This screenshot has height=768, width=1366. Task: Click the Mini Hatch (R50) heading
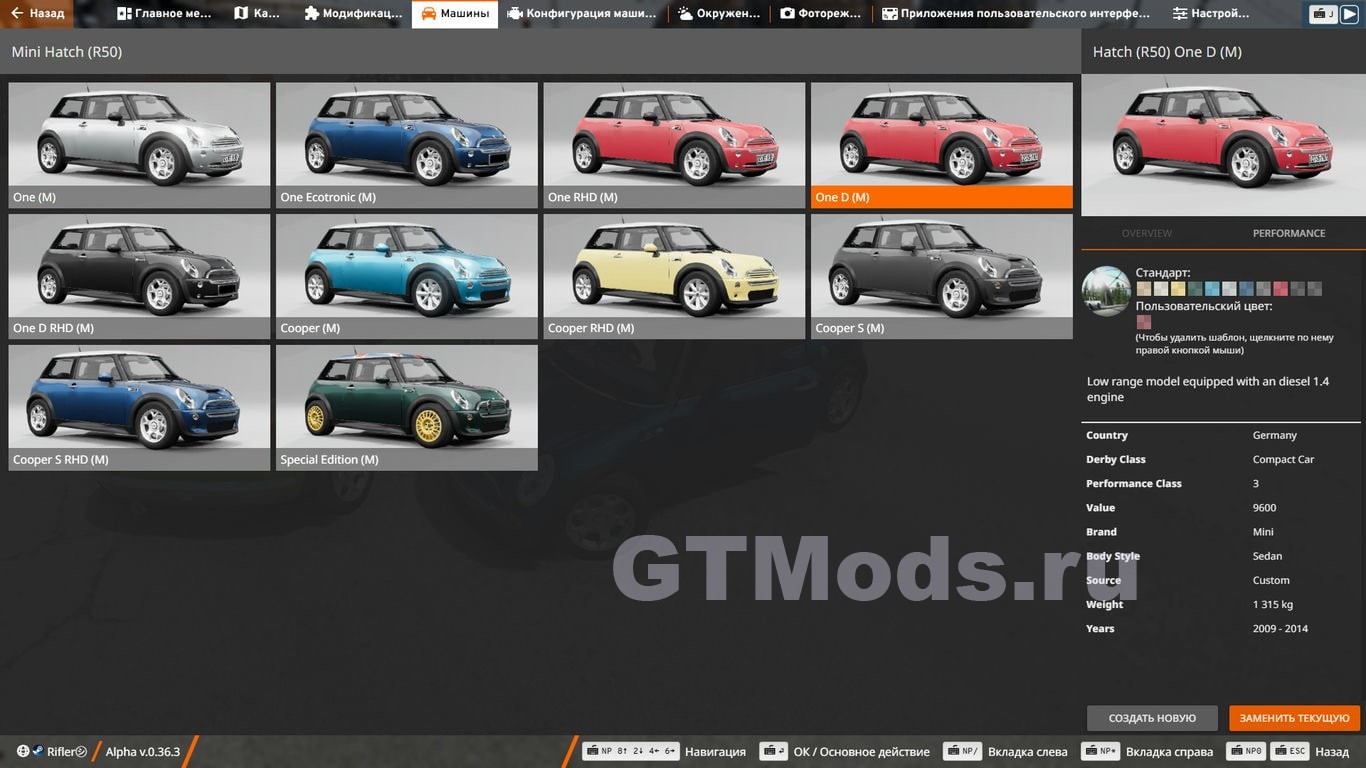click(x=67, y=52)
